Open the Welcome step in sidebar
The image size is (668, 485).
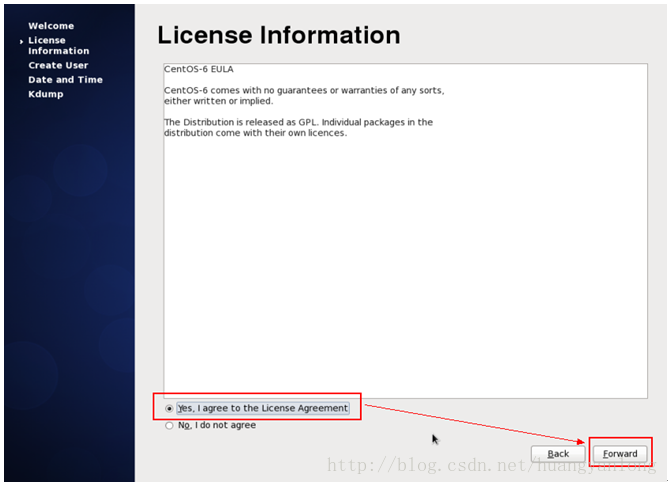click(x=51, y=26)
